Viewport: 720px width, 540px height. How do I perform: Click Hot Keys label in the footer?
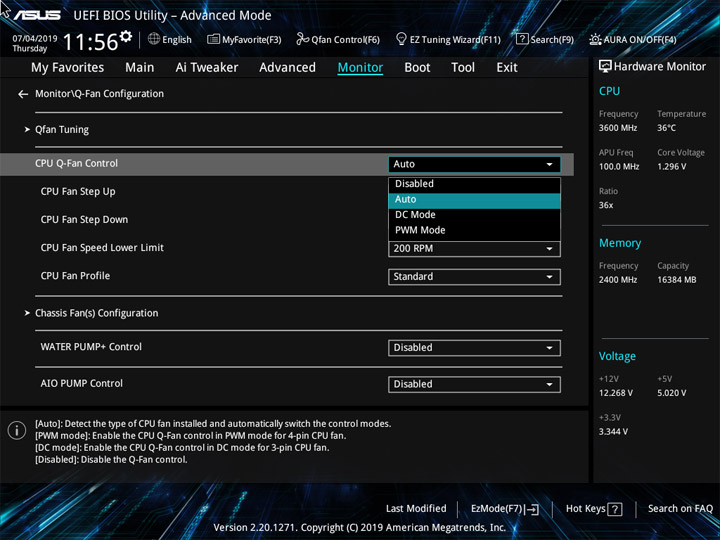(585, 509)
